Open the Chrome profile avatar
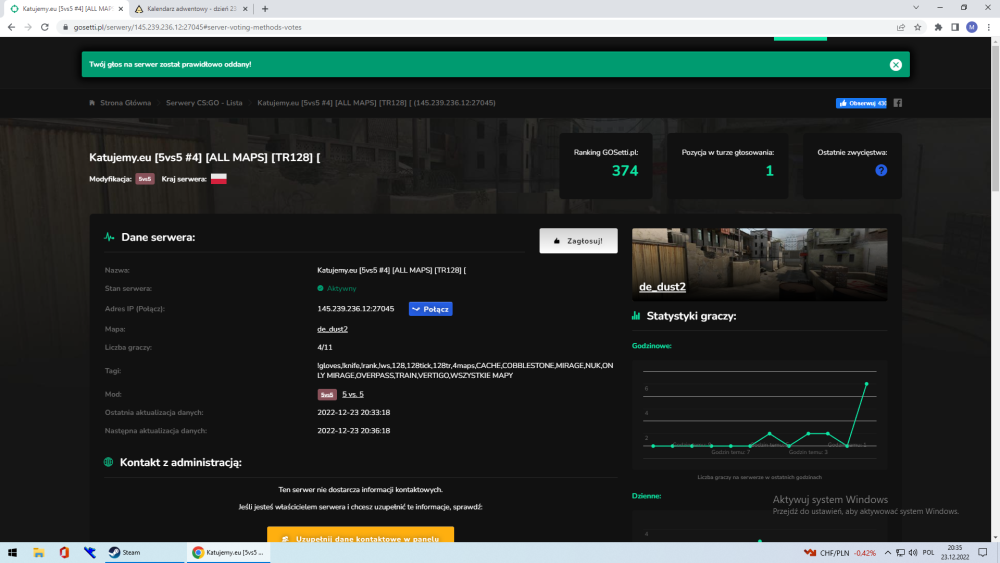Viewport: 1000px width, 563px height. point(971,27)
